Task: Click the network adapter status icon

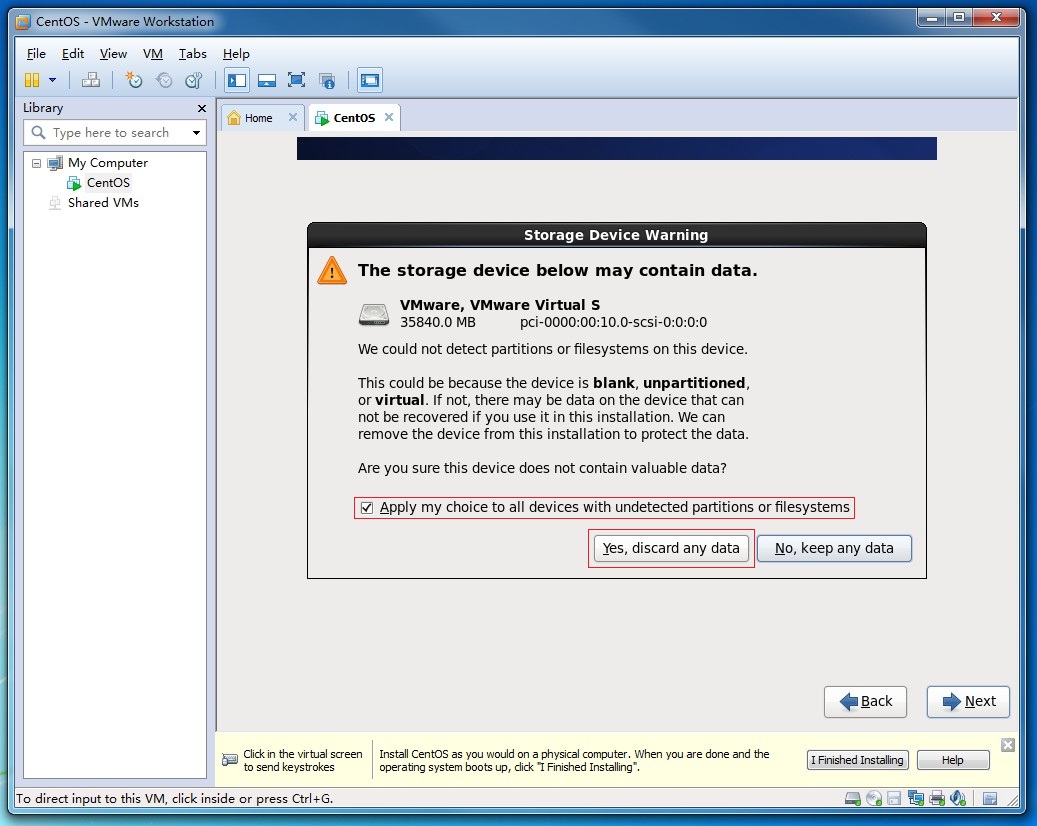Action: pos(916,798)
